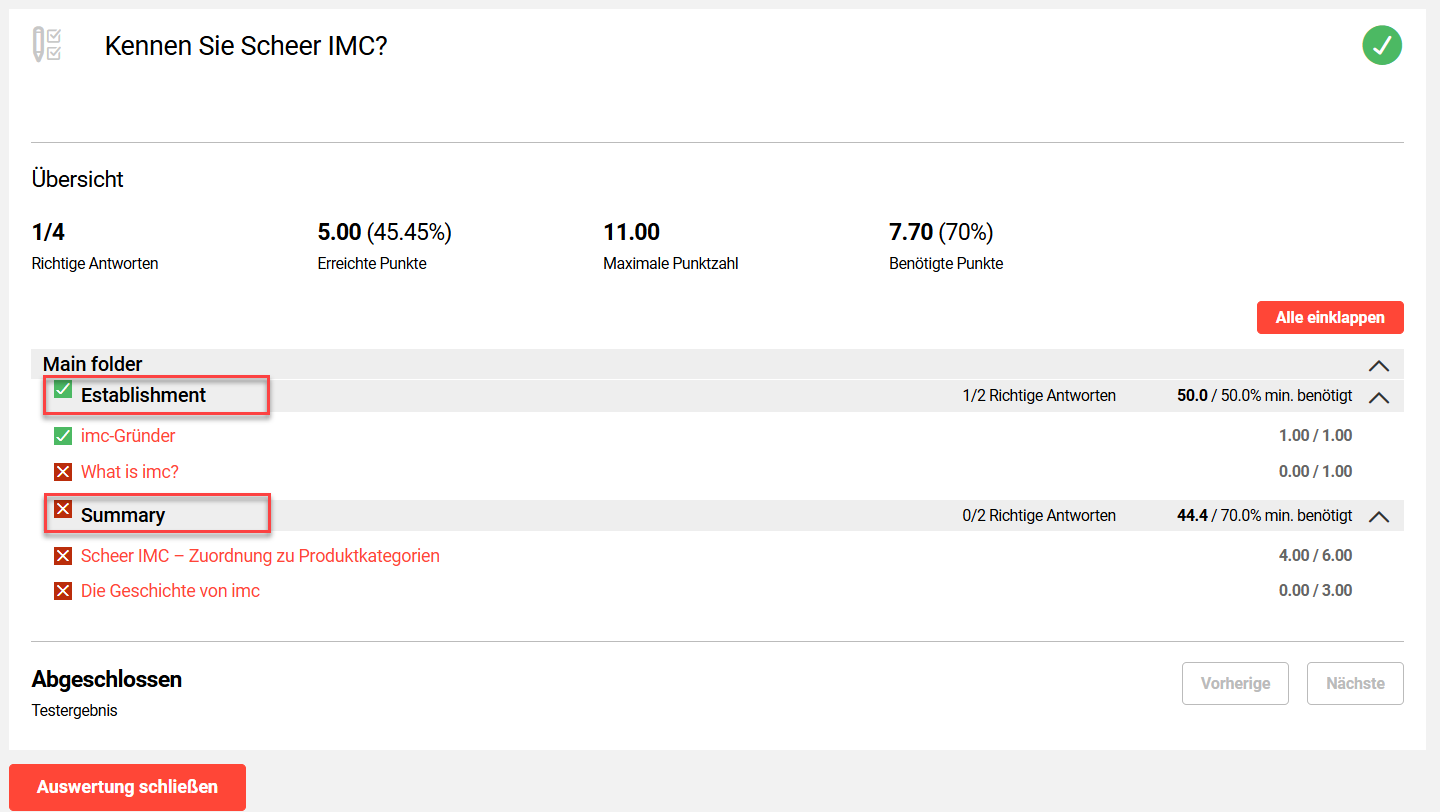Go to the Nächste page
The image size is (1440, 812).
[1355, 684]
